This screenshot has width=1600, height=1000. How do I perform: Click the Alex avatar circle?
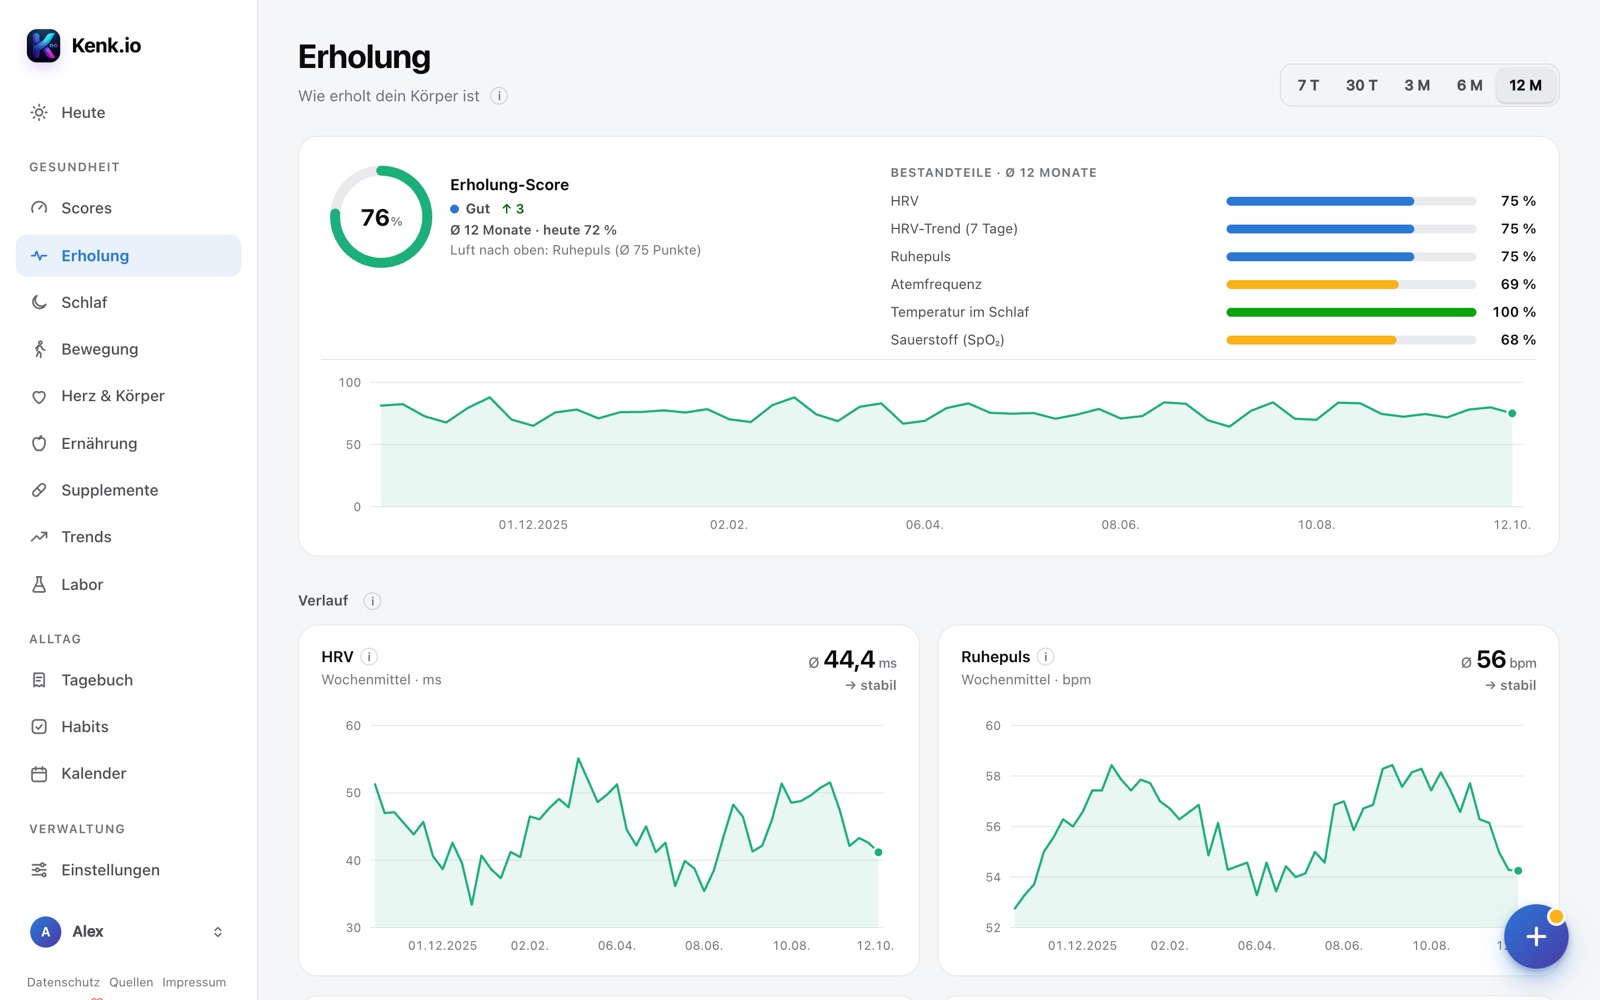45,932
